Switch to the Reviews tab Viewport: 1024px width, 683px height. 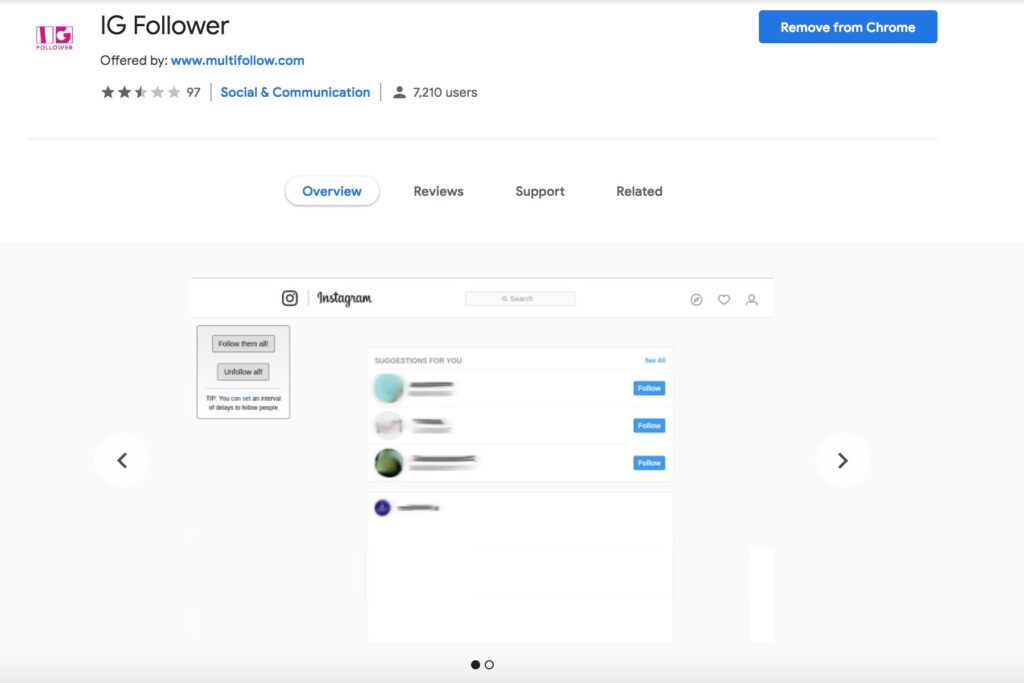438,191
